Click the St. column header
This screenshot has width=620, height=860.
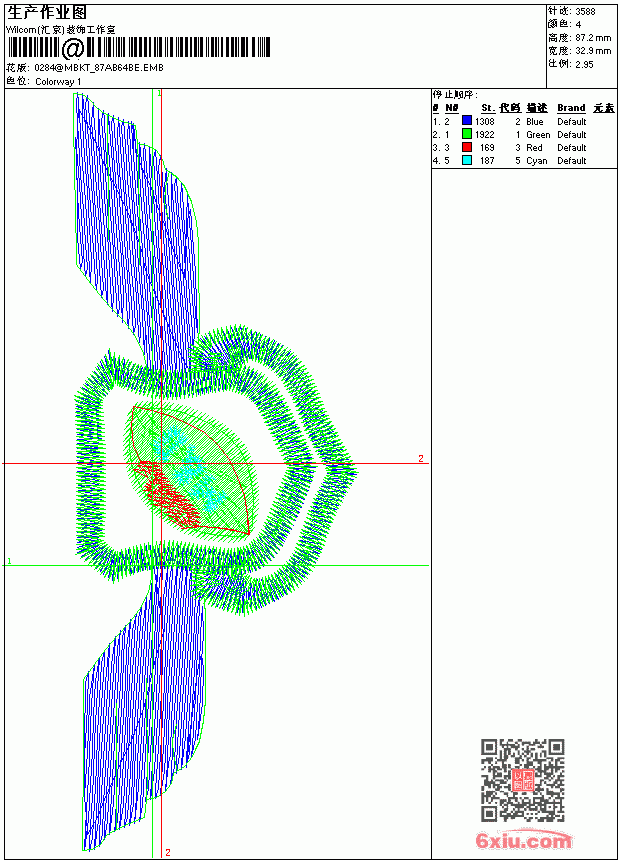[x=488, y=108]
